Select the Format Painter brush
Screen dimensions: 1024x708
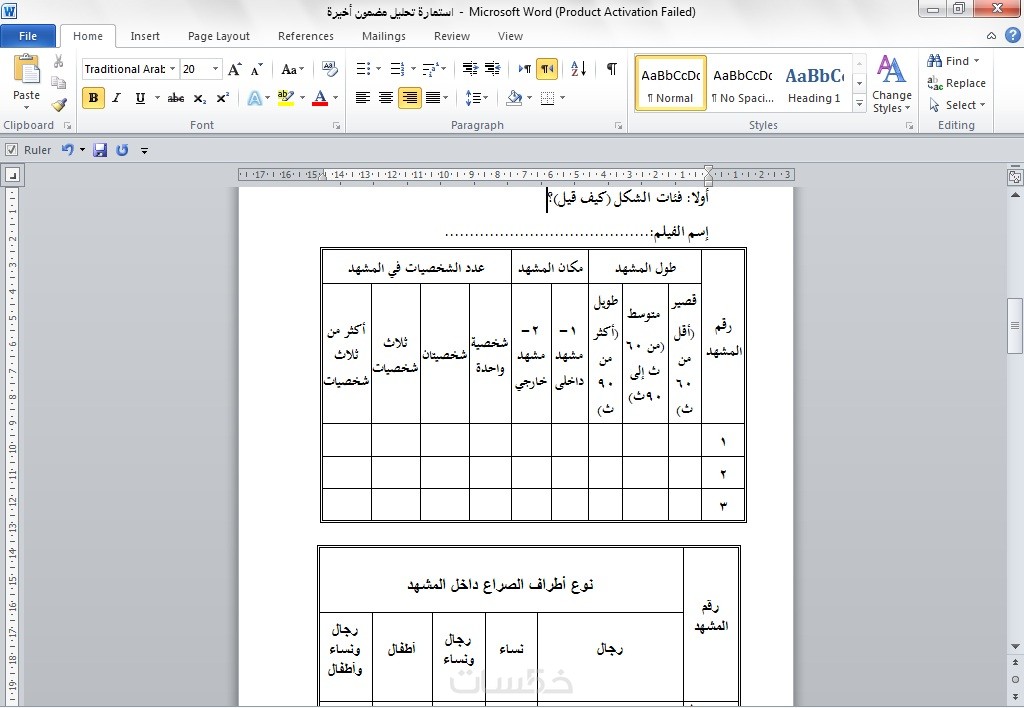(x=59, y=105)
